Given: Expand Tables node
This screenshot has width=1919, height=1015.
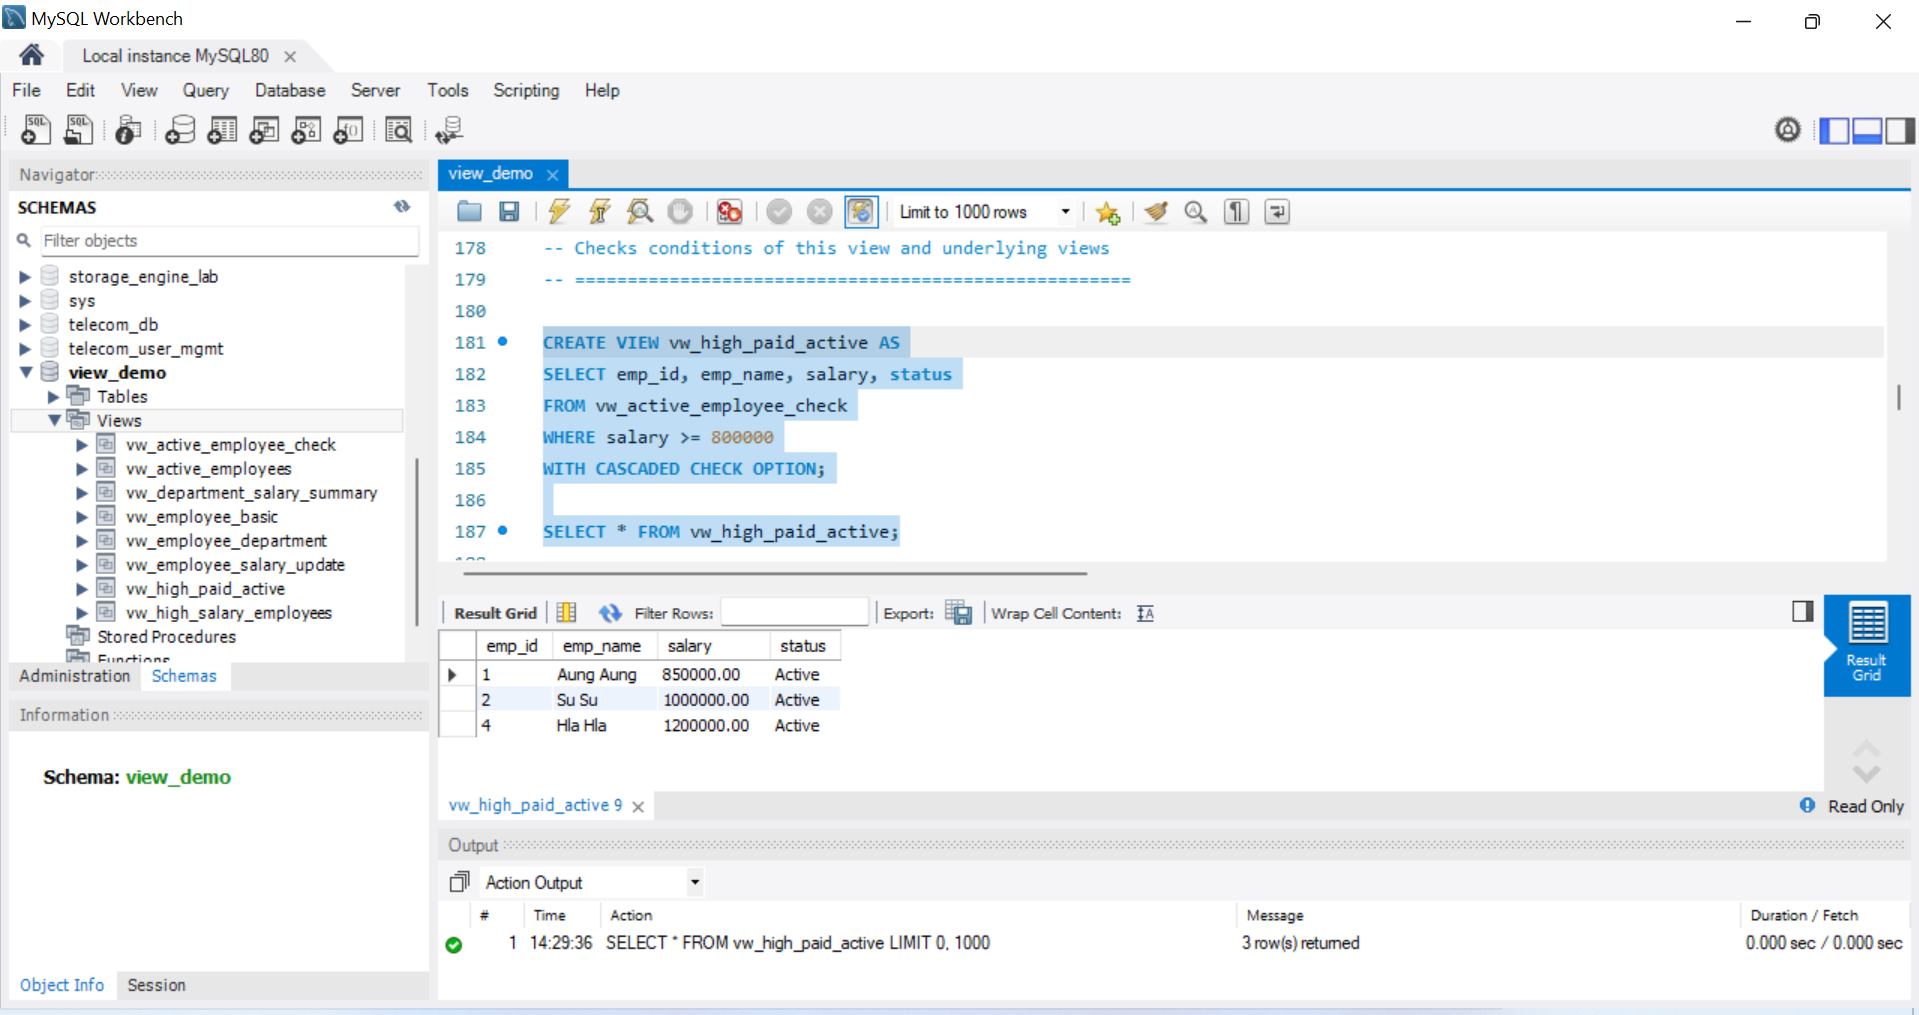Looking at the screenshot, I should [x=54, y=397].
